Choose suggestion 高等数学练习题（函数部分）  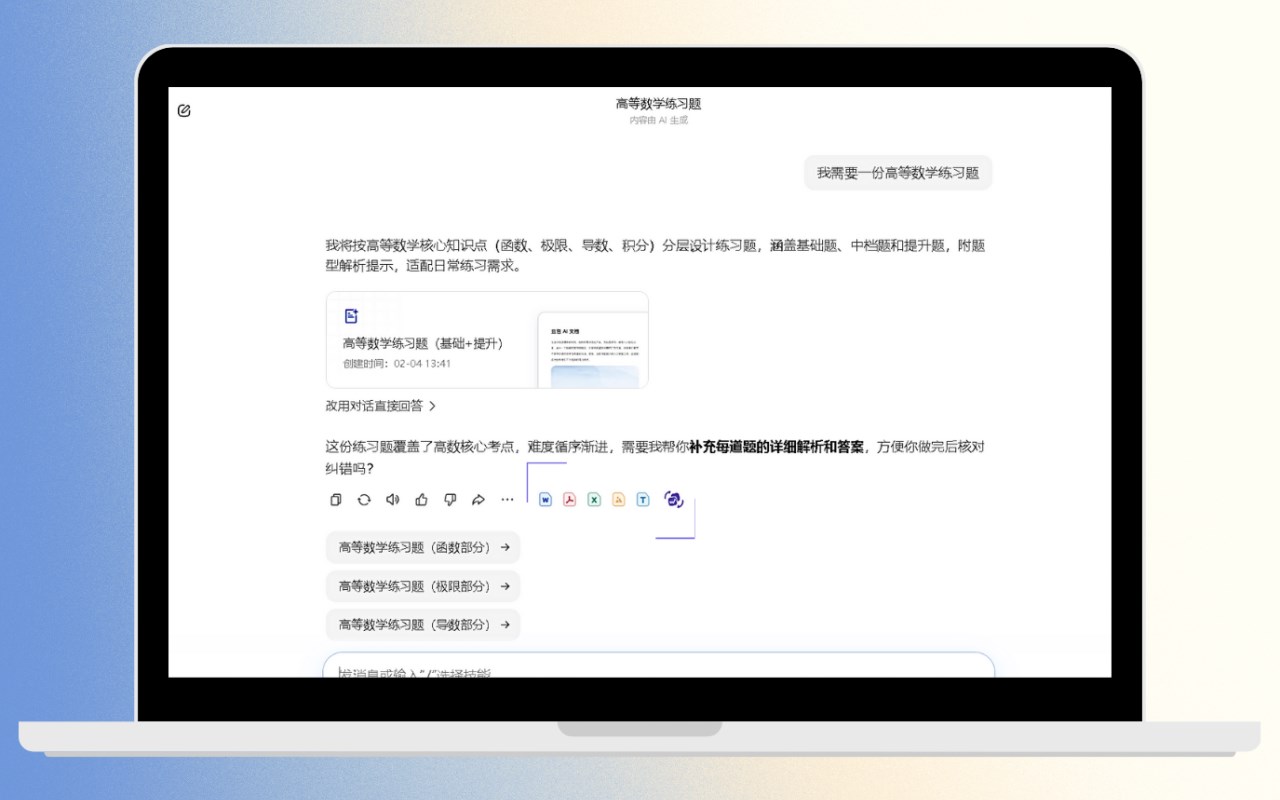pyautogui.click(x=423, y=547)
